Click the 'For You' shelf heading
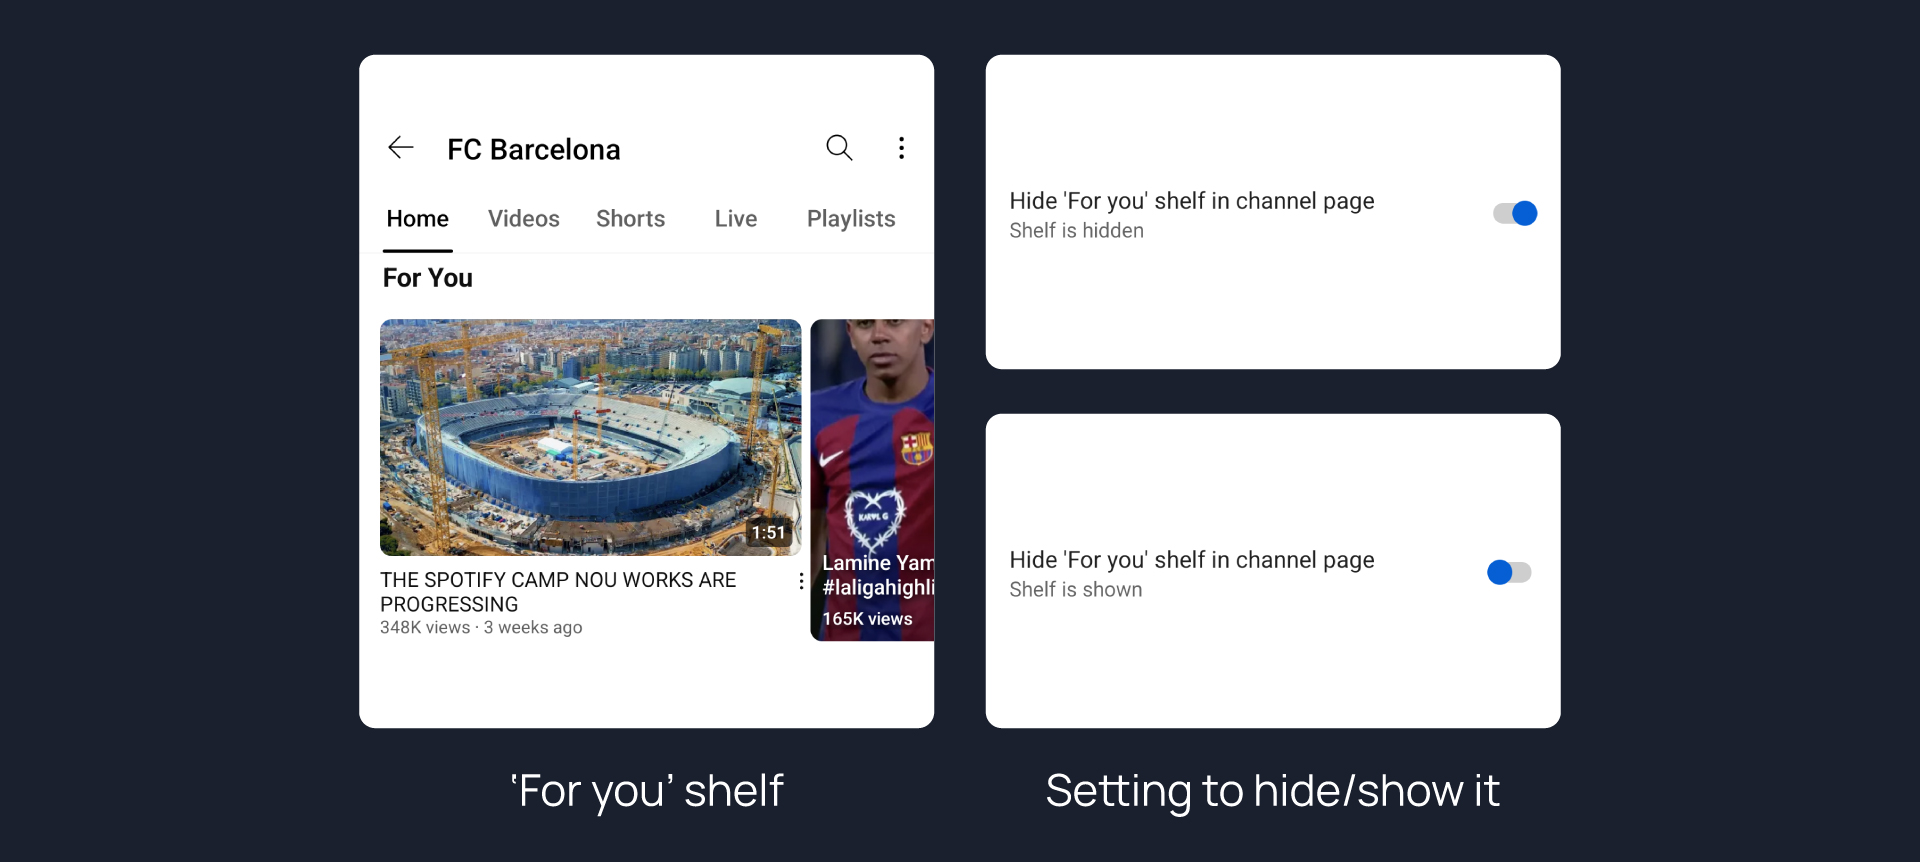 coord(428,278)
